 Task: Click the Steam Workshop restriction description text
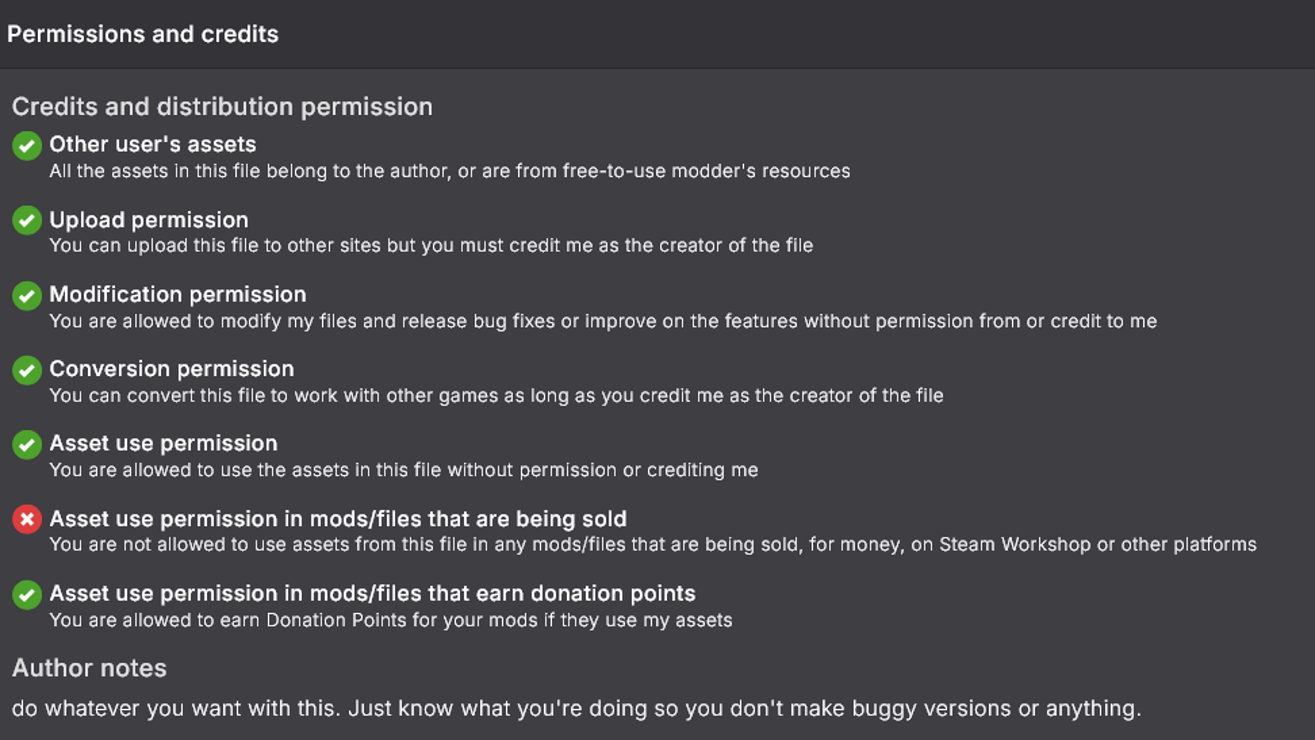[x=652, y=545]
